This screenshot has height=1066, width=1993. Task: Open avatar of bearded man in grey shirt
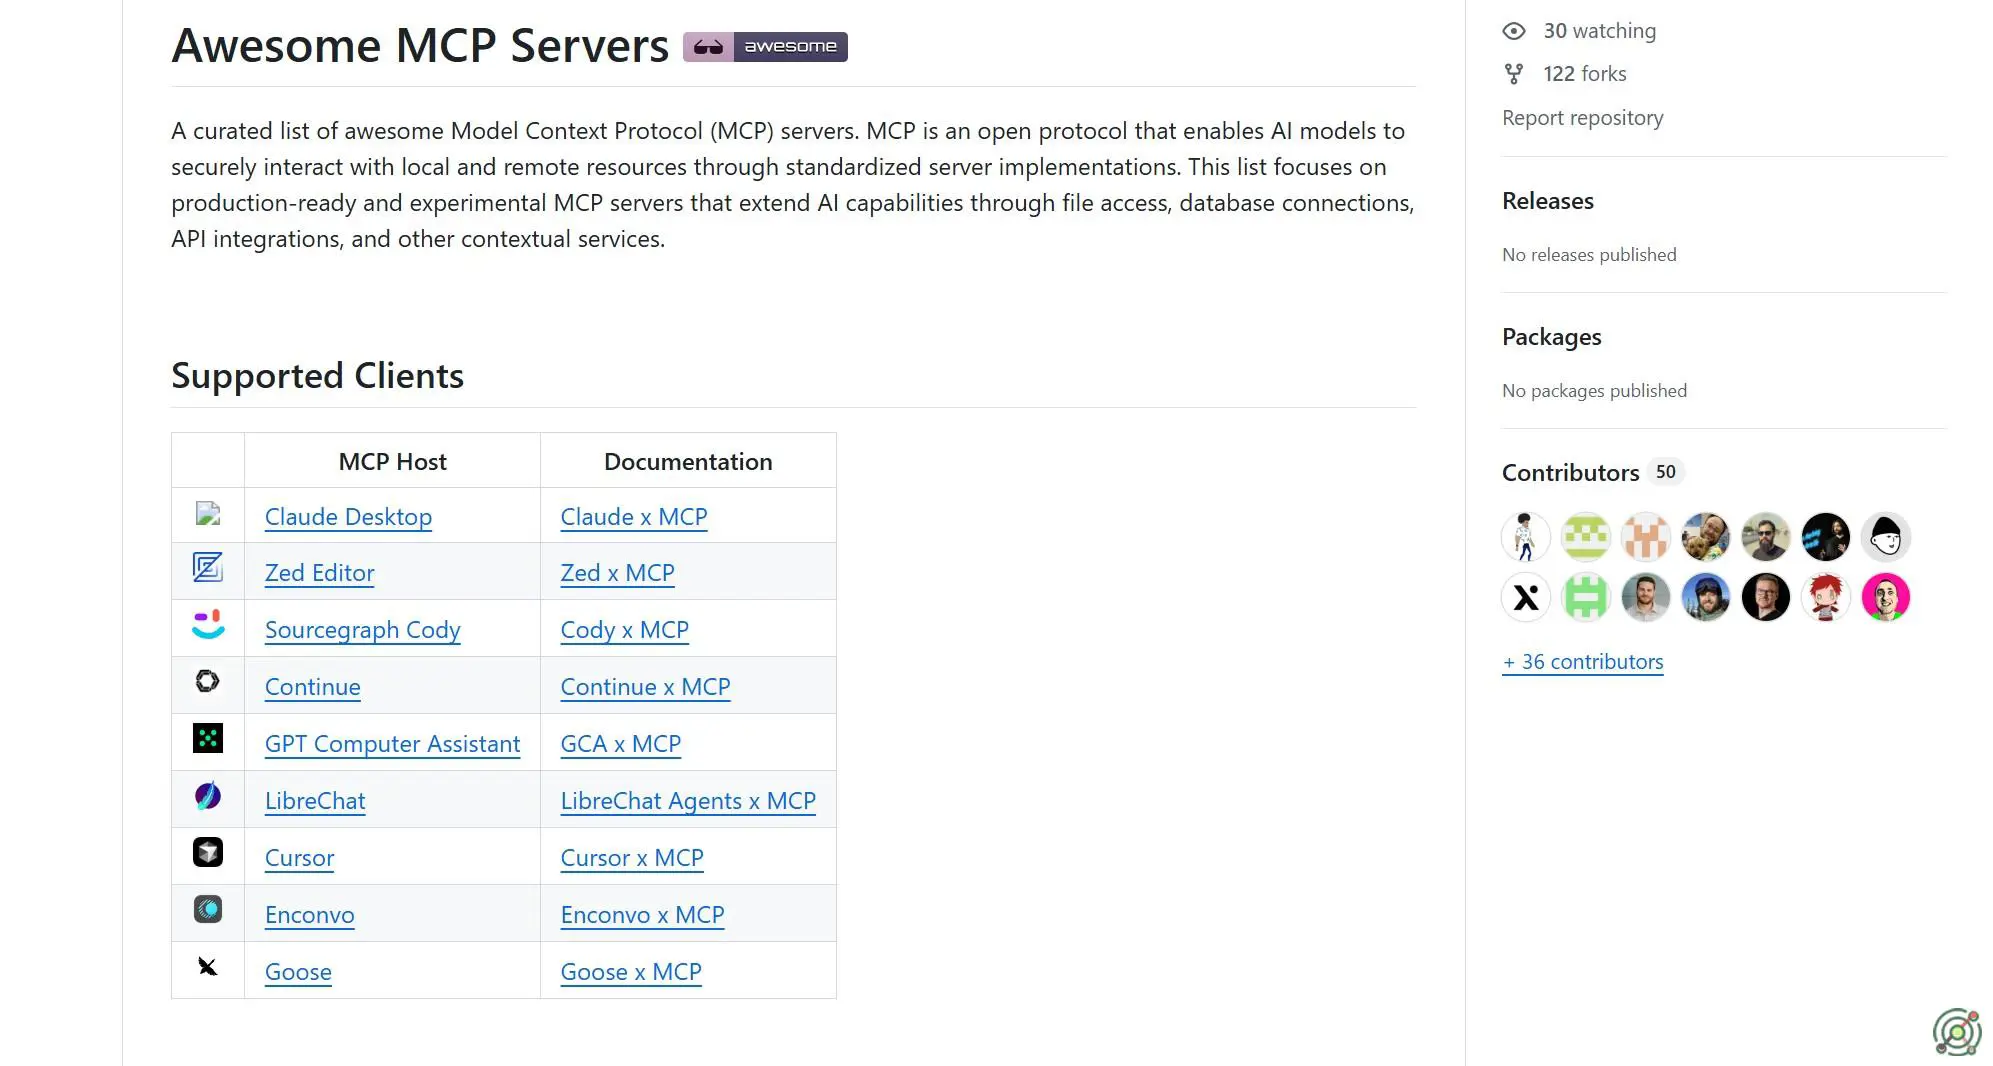(x=1646, y=597)
